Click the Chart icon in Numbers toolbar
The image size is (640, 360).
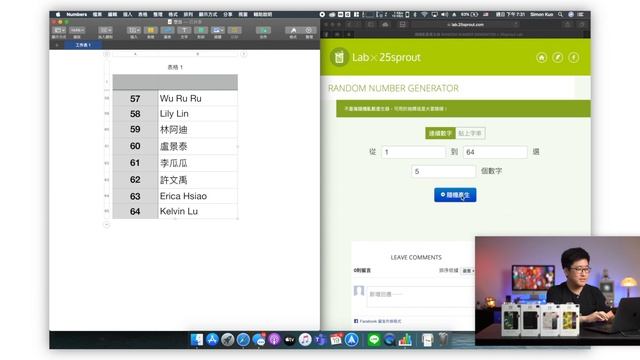click(x=167, y=30)
